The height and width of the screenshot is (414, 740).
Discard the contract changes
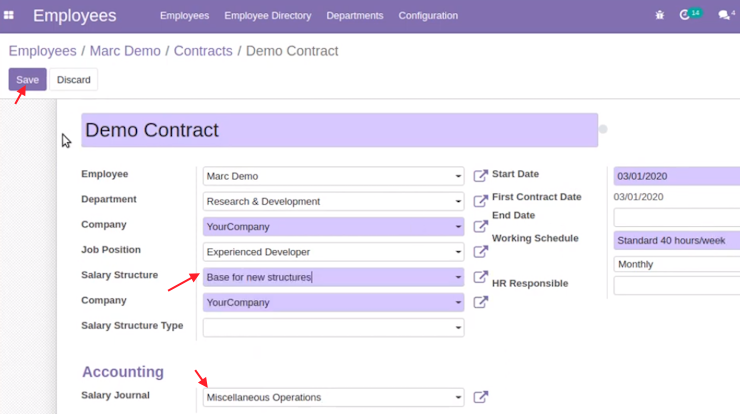[74, 79]
